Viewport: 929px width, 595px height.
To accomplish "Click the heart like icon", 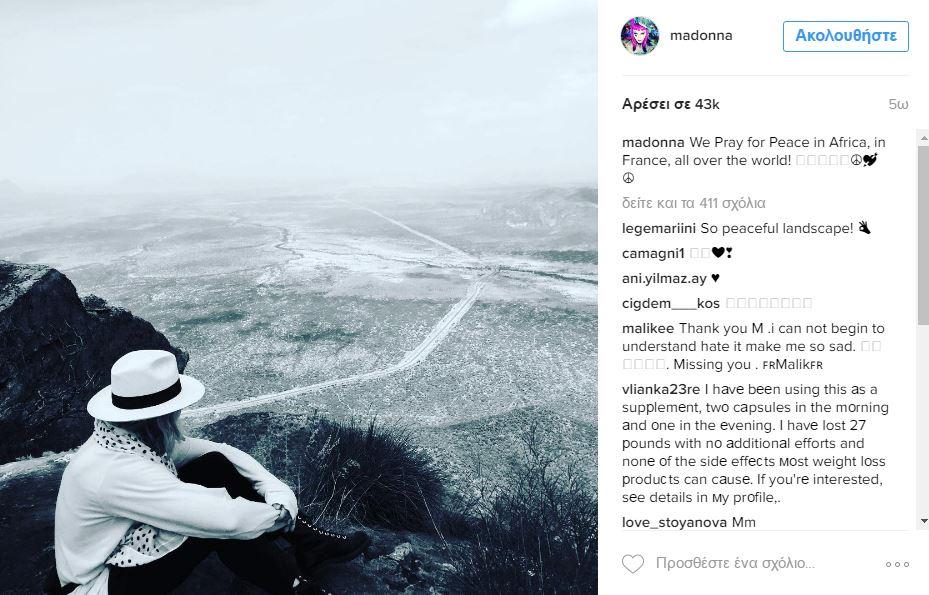I will coord(633,564).
